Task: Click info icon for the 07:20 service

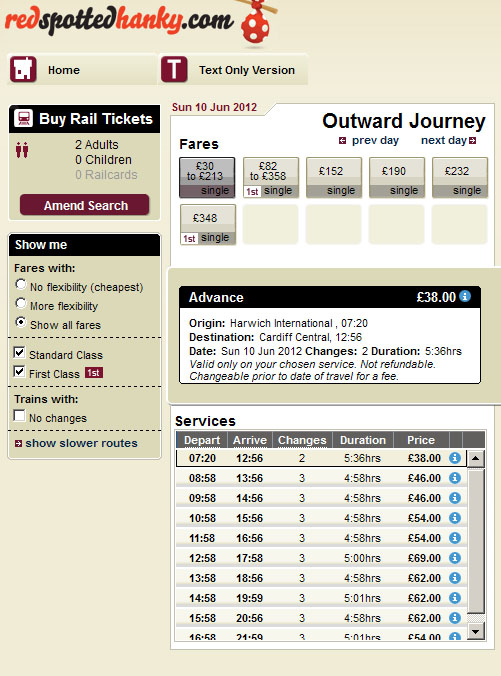Action: 455,458
